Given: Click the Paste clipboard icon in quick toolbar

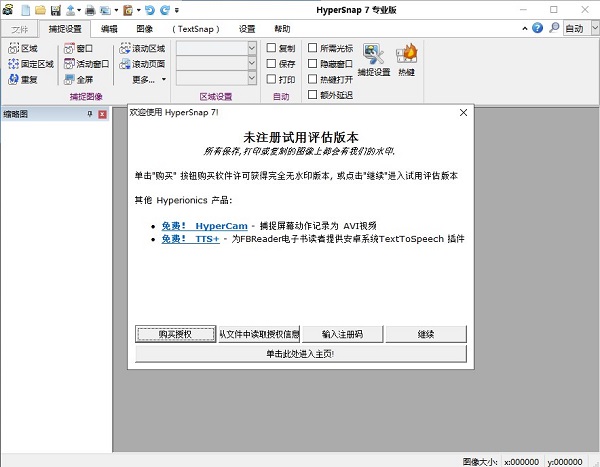Looking at the screenshot, I should [x=128, y=10].
